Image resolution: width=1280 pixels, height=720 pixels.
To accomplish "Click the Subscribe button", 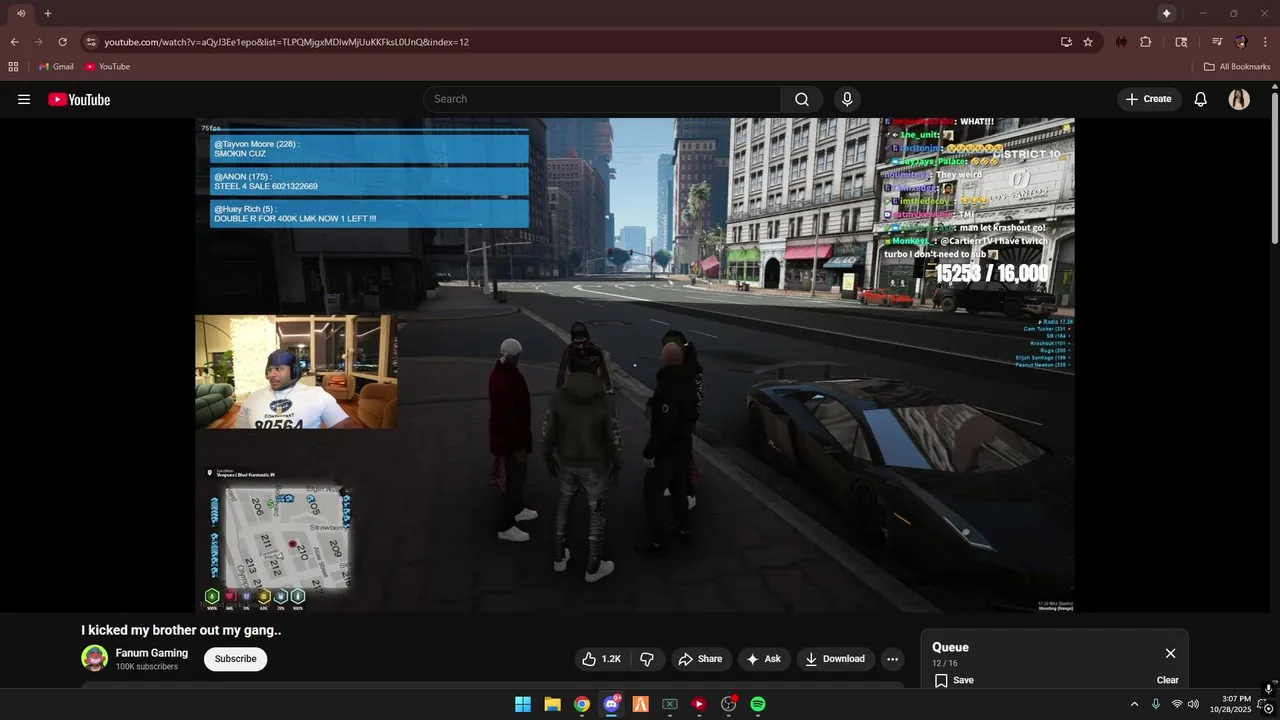I will pos(236,659).
